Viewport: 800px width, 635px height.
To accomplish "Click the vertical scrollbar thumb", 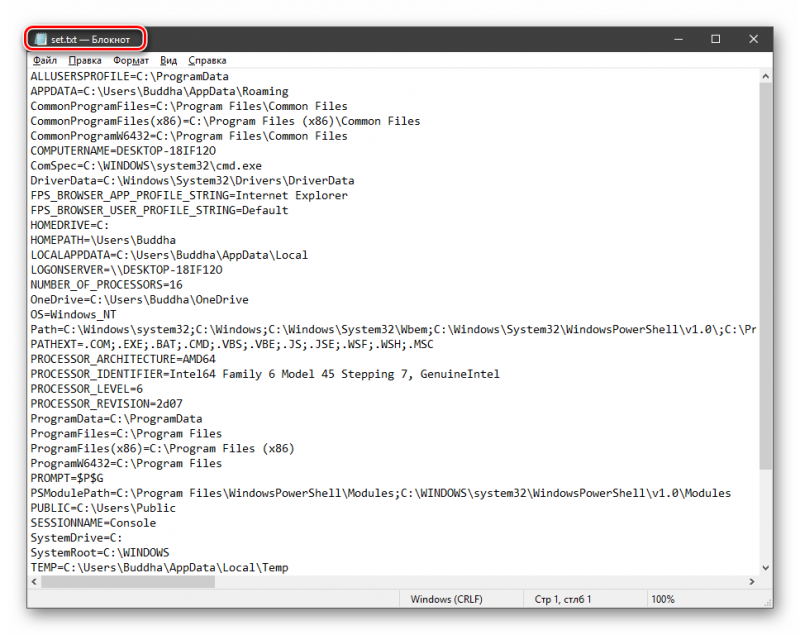I will click(x=765, y=276).
